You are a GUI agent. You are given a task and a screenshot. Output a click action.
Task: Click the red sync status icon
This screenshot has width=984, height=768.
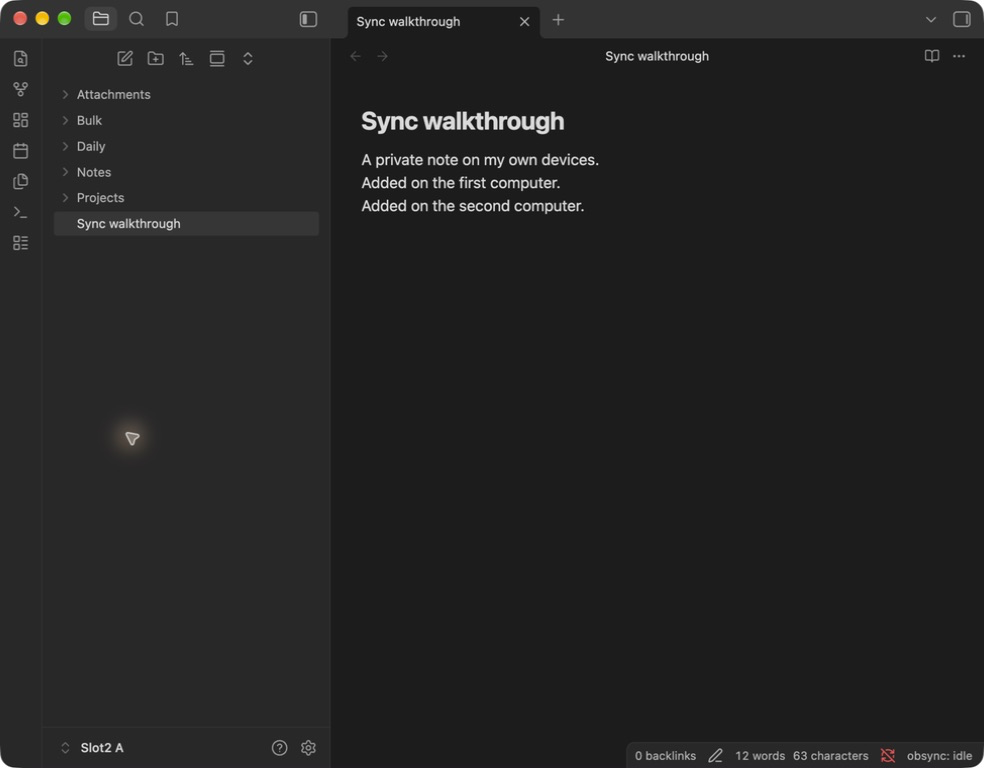point(887,756)
